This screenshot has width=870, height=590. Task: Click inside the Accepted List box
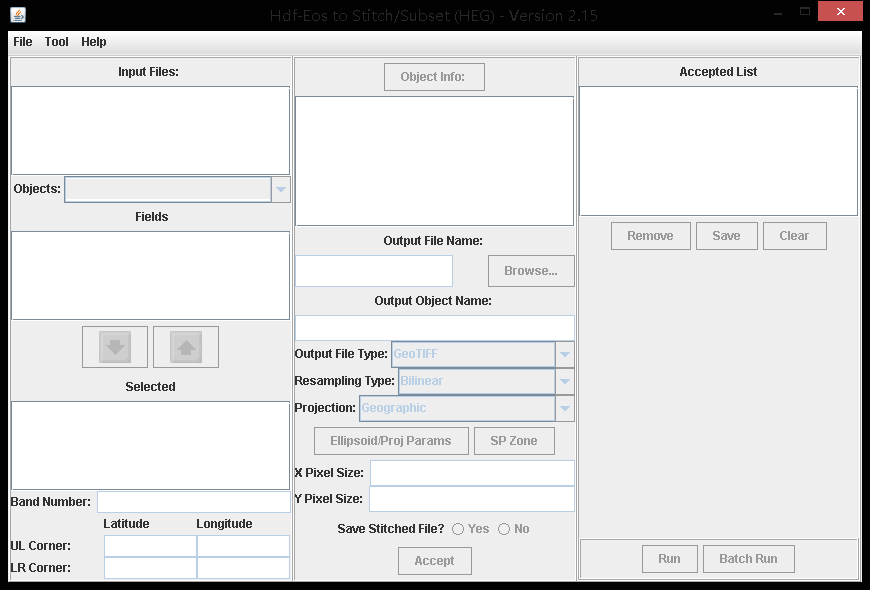[719, 150]
